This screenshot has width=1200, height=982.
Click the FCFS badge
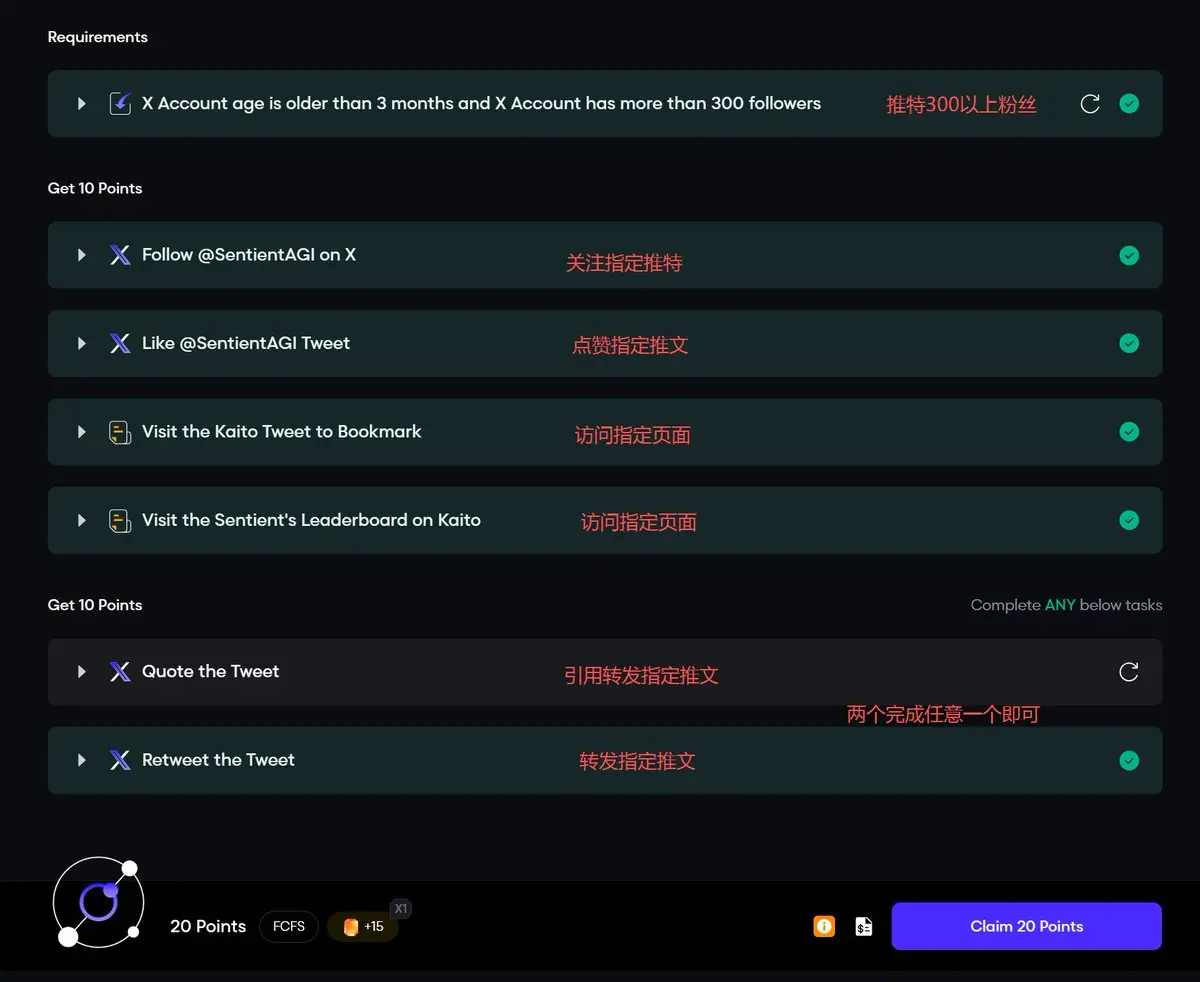tap(289, 926)
